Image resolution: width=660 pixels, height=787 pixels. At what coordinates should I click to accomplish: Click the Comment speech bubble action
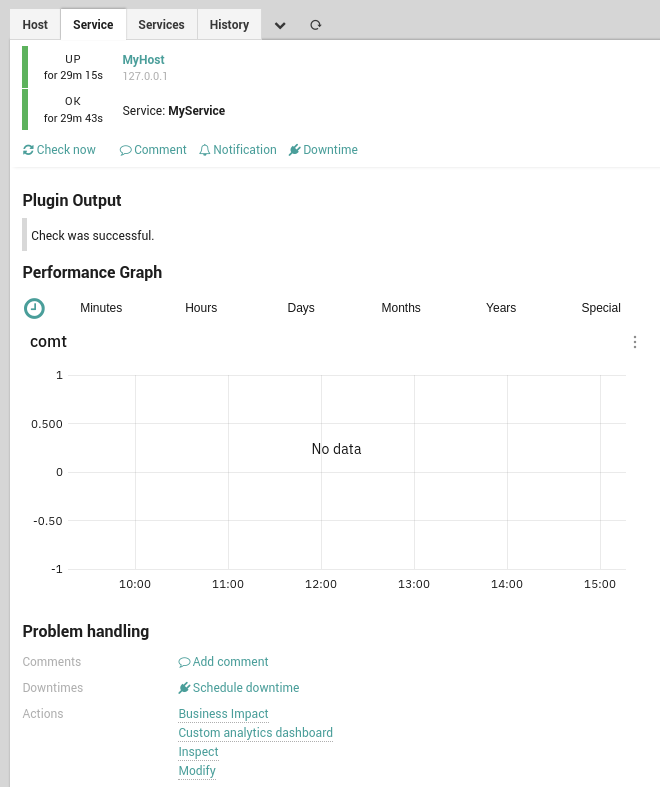153,150
